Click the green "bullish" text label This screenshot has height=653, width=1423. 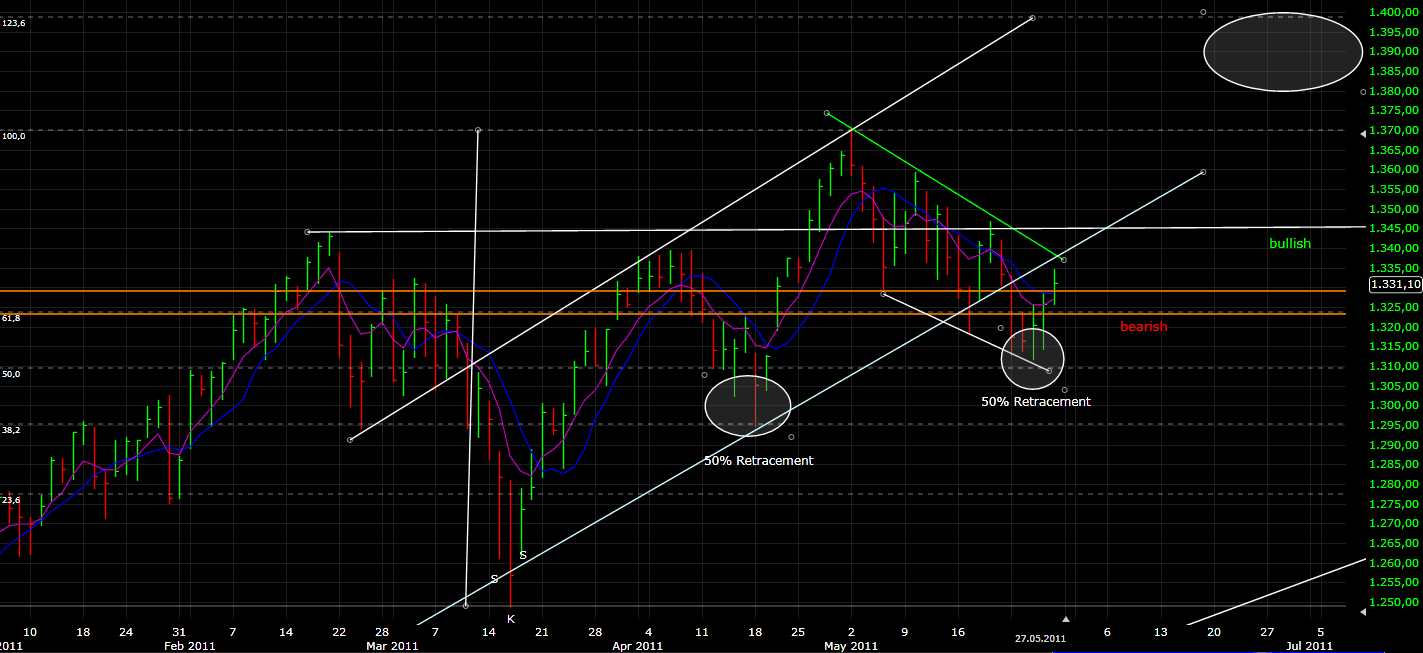1289,244
